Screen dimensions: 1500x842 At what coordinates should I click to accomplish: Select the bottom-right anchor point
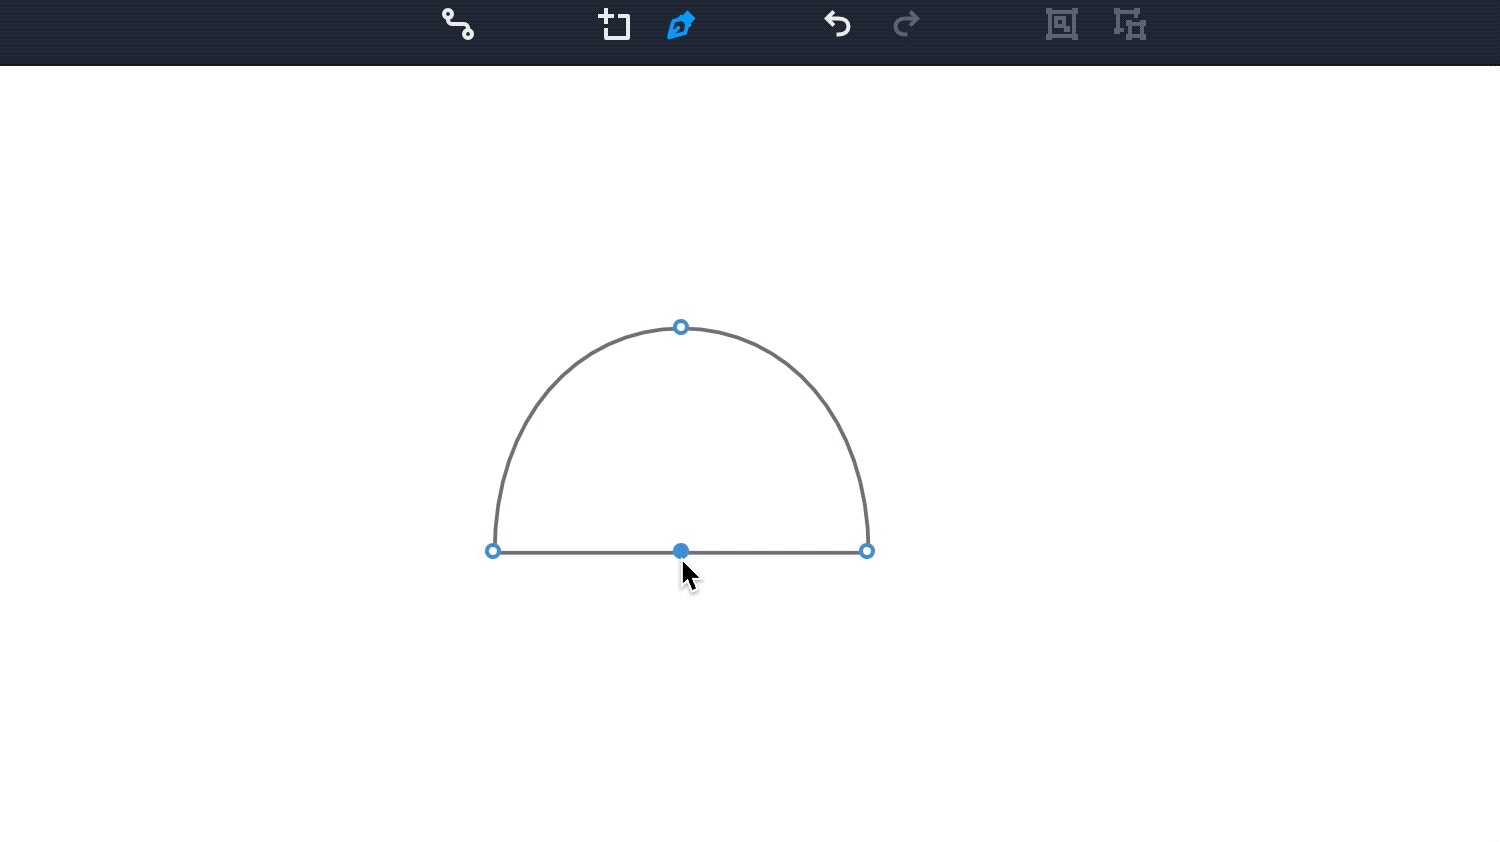(867, 551)
